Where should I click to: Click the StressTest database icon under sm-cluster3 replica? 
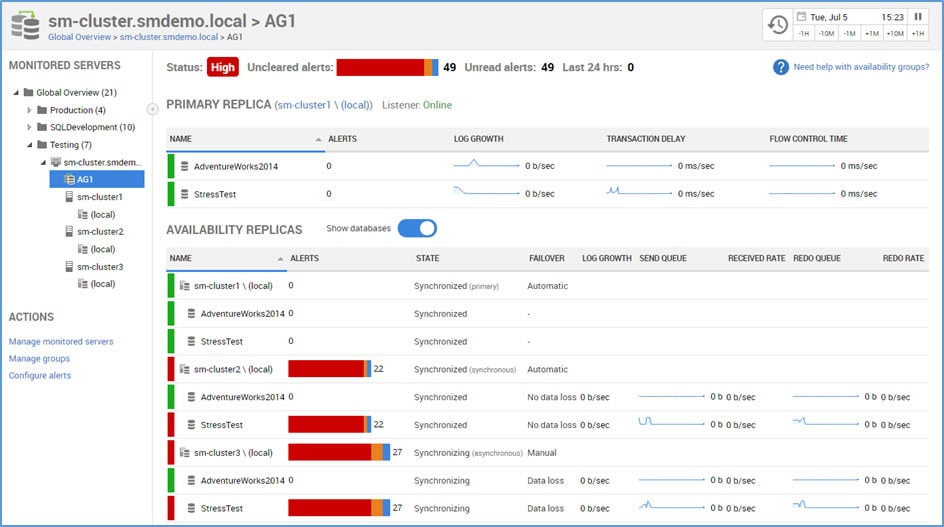point(191,508)
